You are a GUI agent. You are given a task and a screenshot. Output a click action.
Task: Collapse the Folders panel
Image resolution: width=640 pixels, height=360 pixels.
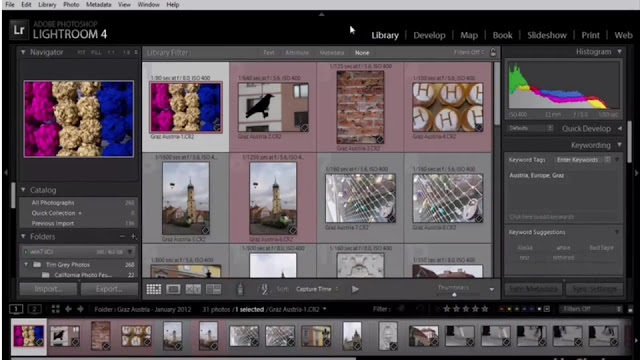click(23, 236)
